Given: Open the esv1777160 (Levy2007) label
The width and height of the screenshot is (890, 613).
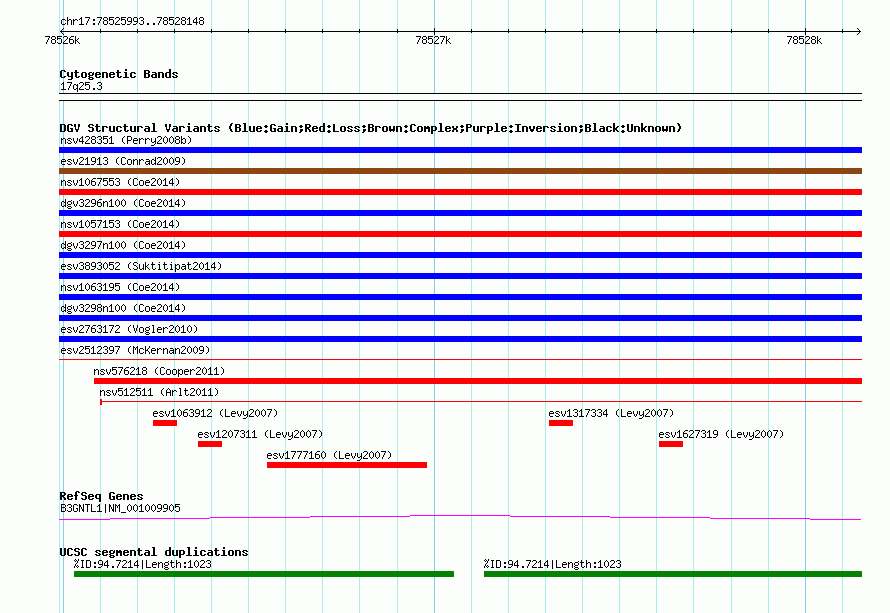Looking at the screenshot, I should point(329,455).
